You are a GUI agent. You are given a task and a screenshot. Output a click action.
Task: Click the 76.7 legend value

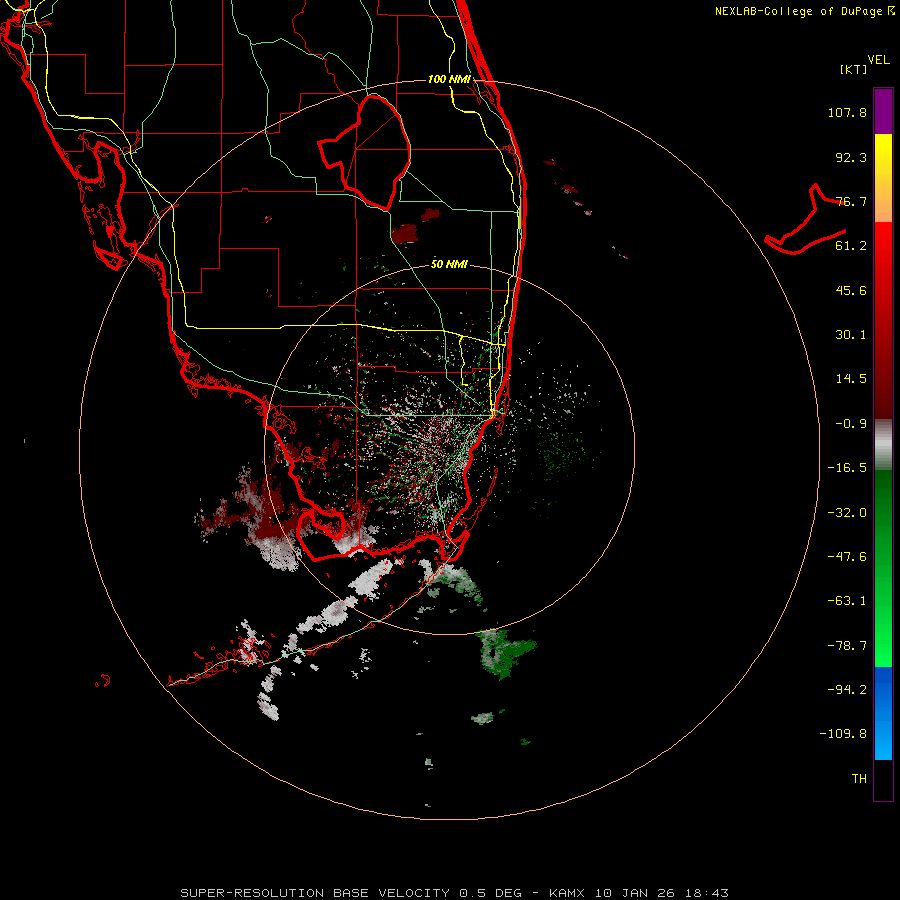click(x=851, y=201)
